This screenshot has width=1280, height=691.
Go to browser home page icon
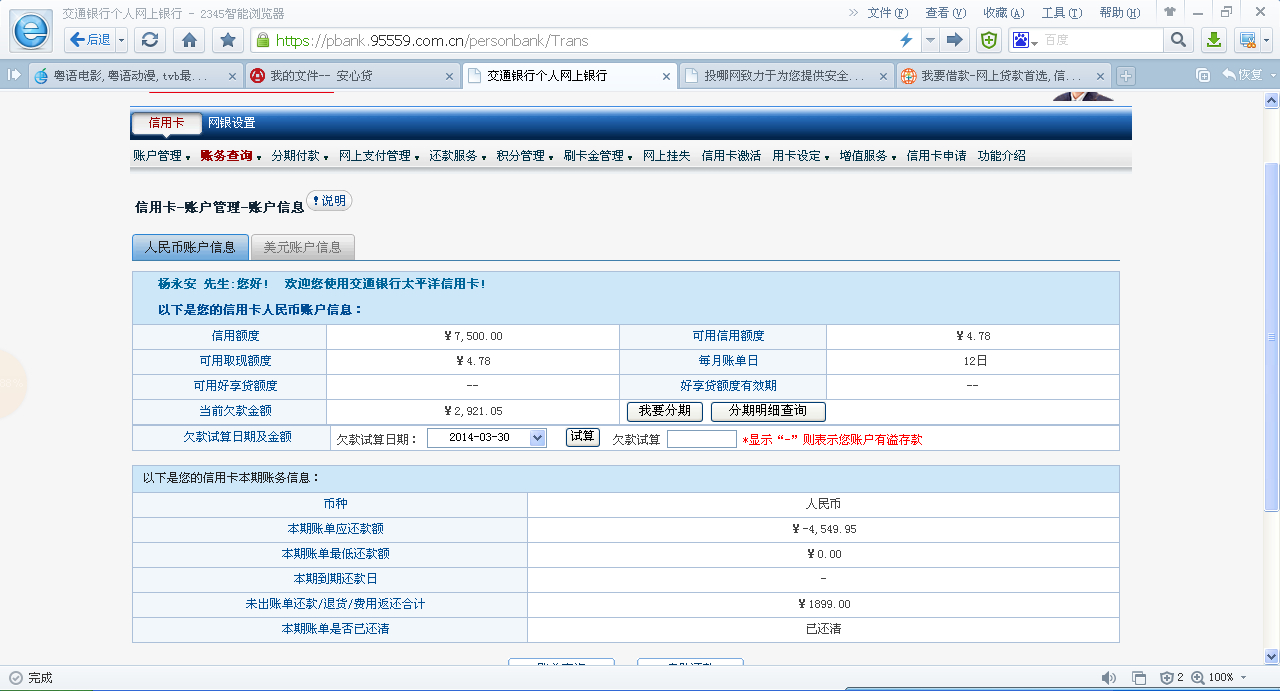click(x=188, y=40)
